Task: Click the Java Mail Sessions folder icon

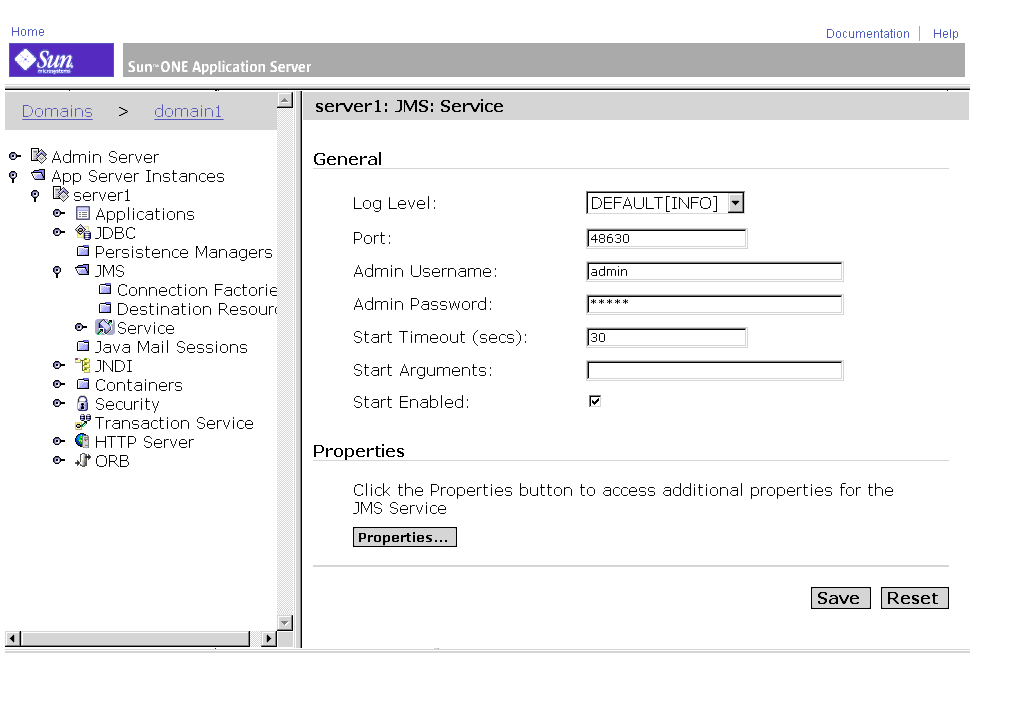Action: (x=82, y=346)
